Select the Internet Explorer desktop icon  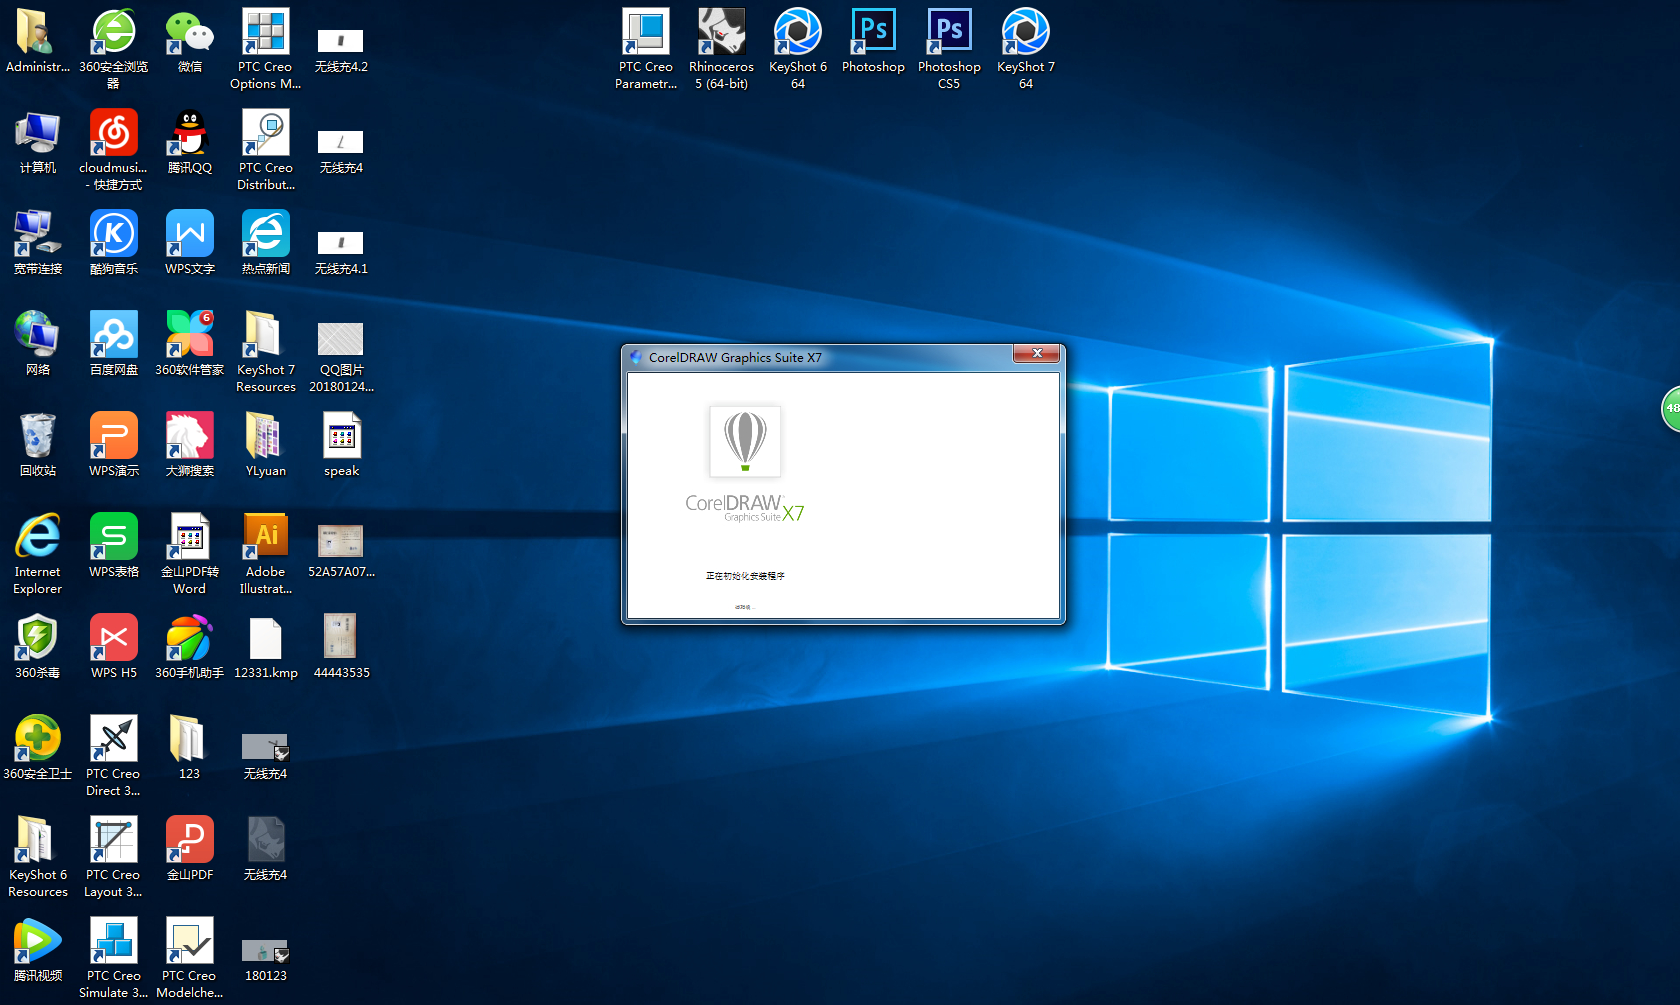tap(38, 537)
